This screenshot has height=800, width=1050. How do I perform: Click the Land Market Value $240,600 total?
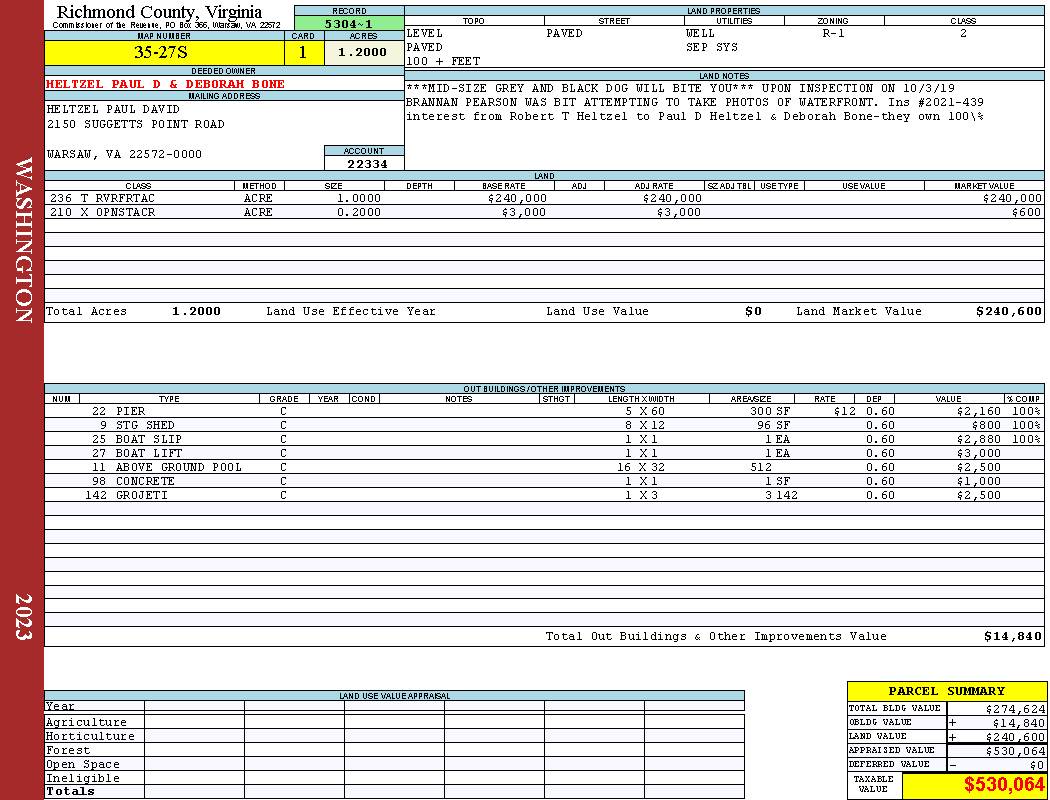[1008, 311]
